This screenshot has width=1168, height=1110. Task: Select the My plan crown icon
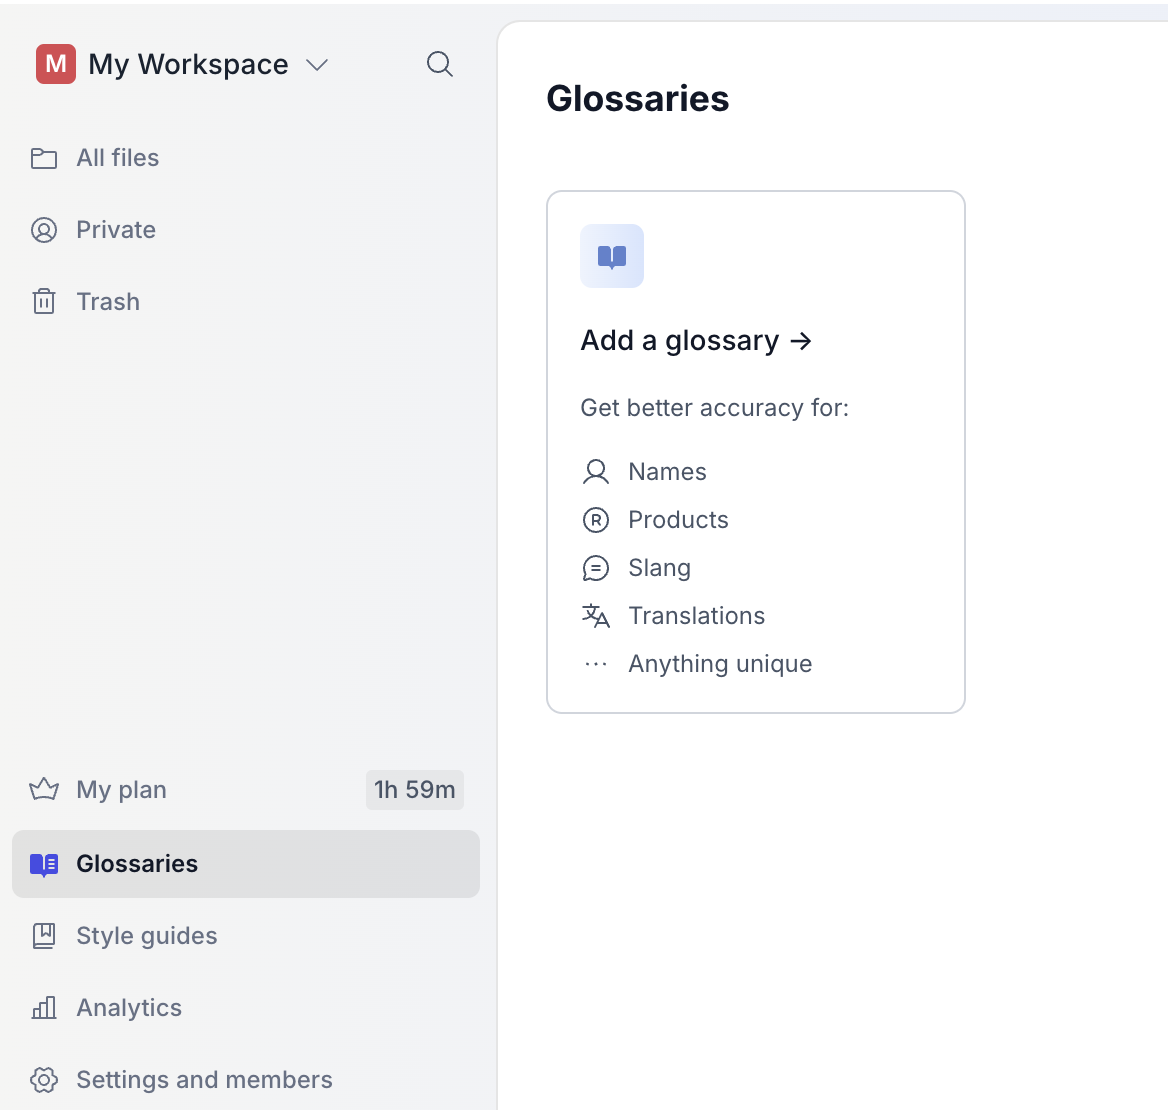pyautogui.click(x=43, y=789)
